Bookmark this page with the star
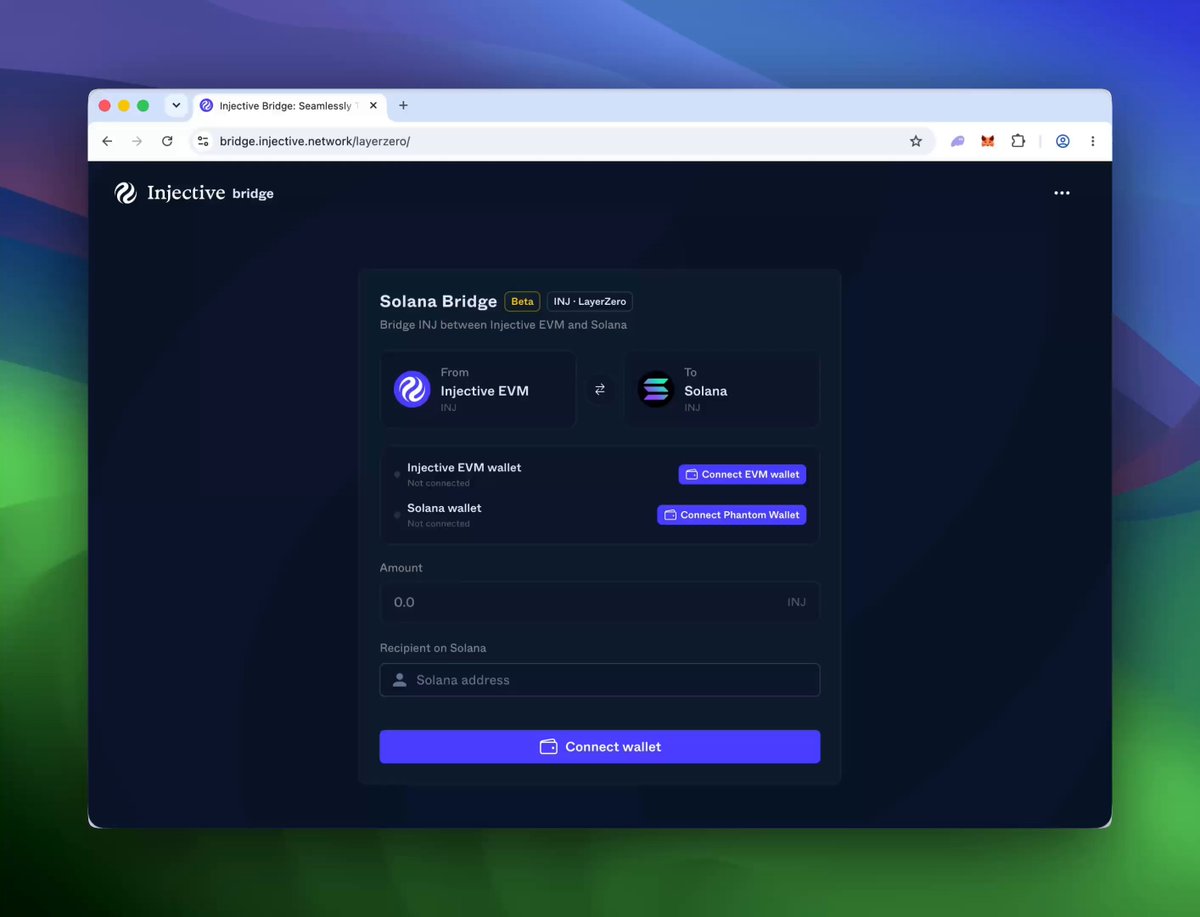The height and width of the screenshot is (917, 1200). coord(916,141)
